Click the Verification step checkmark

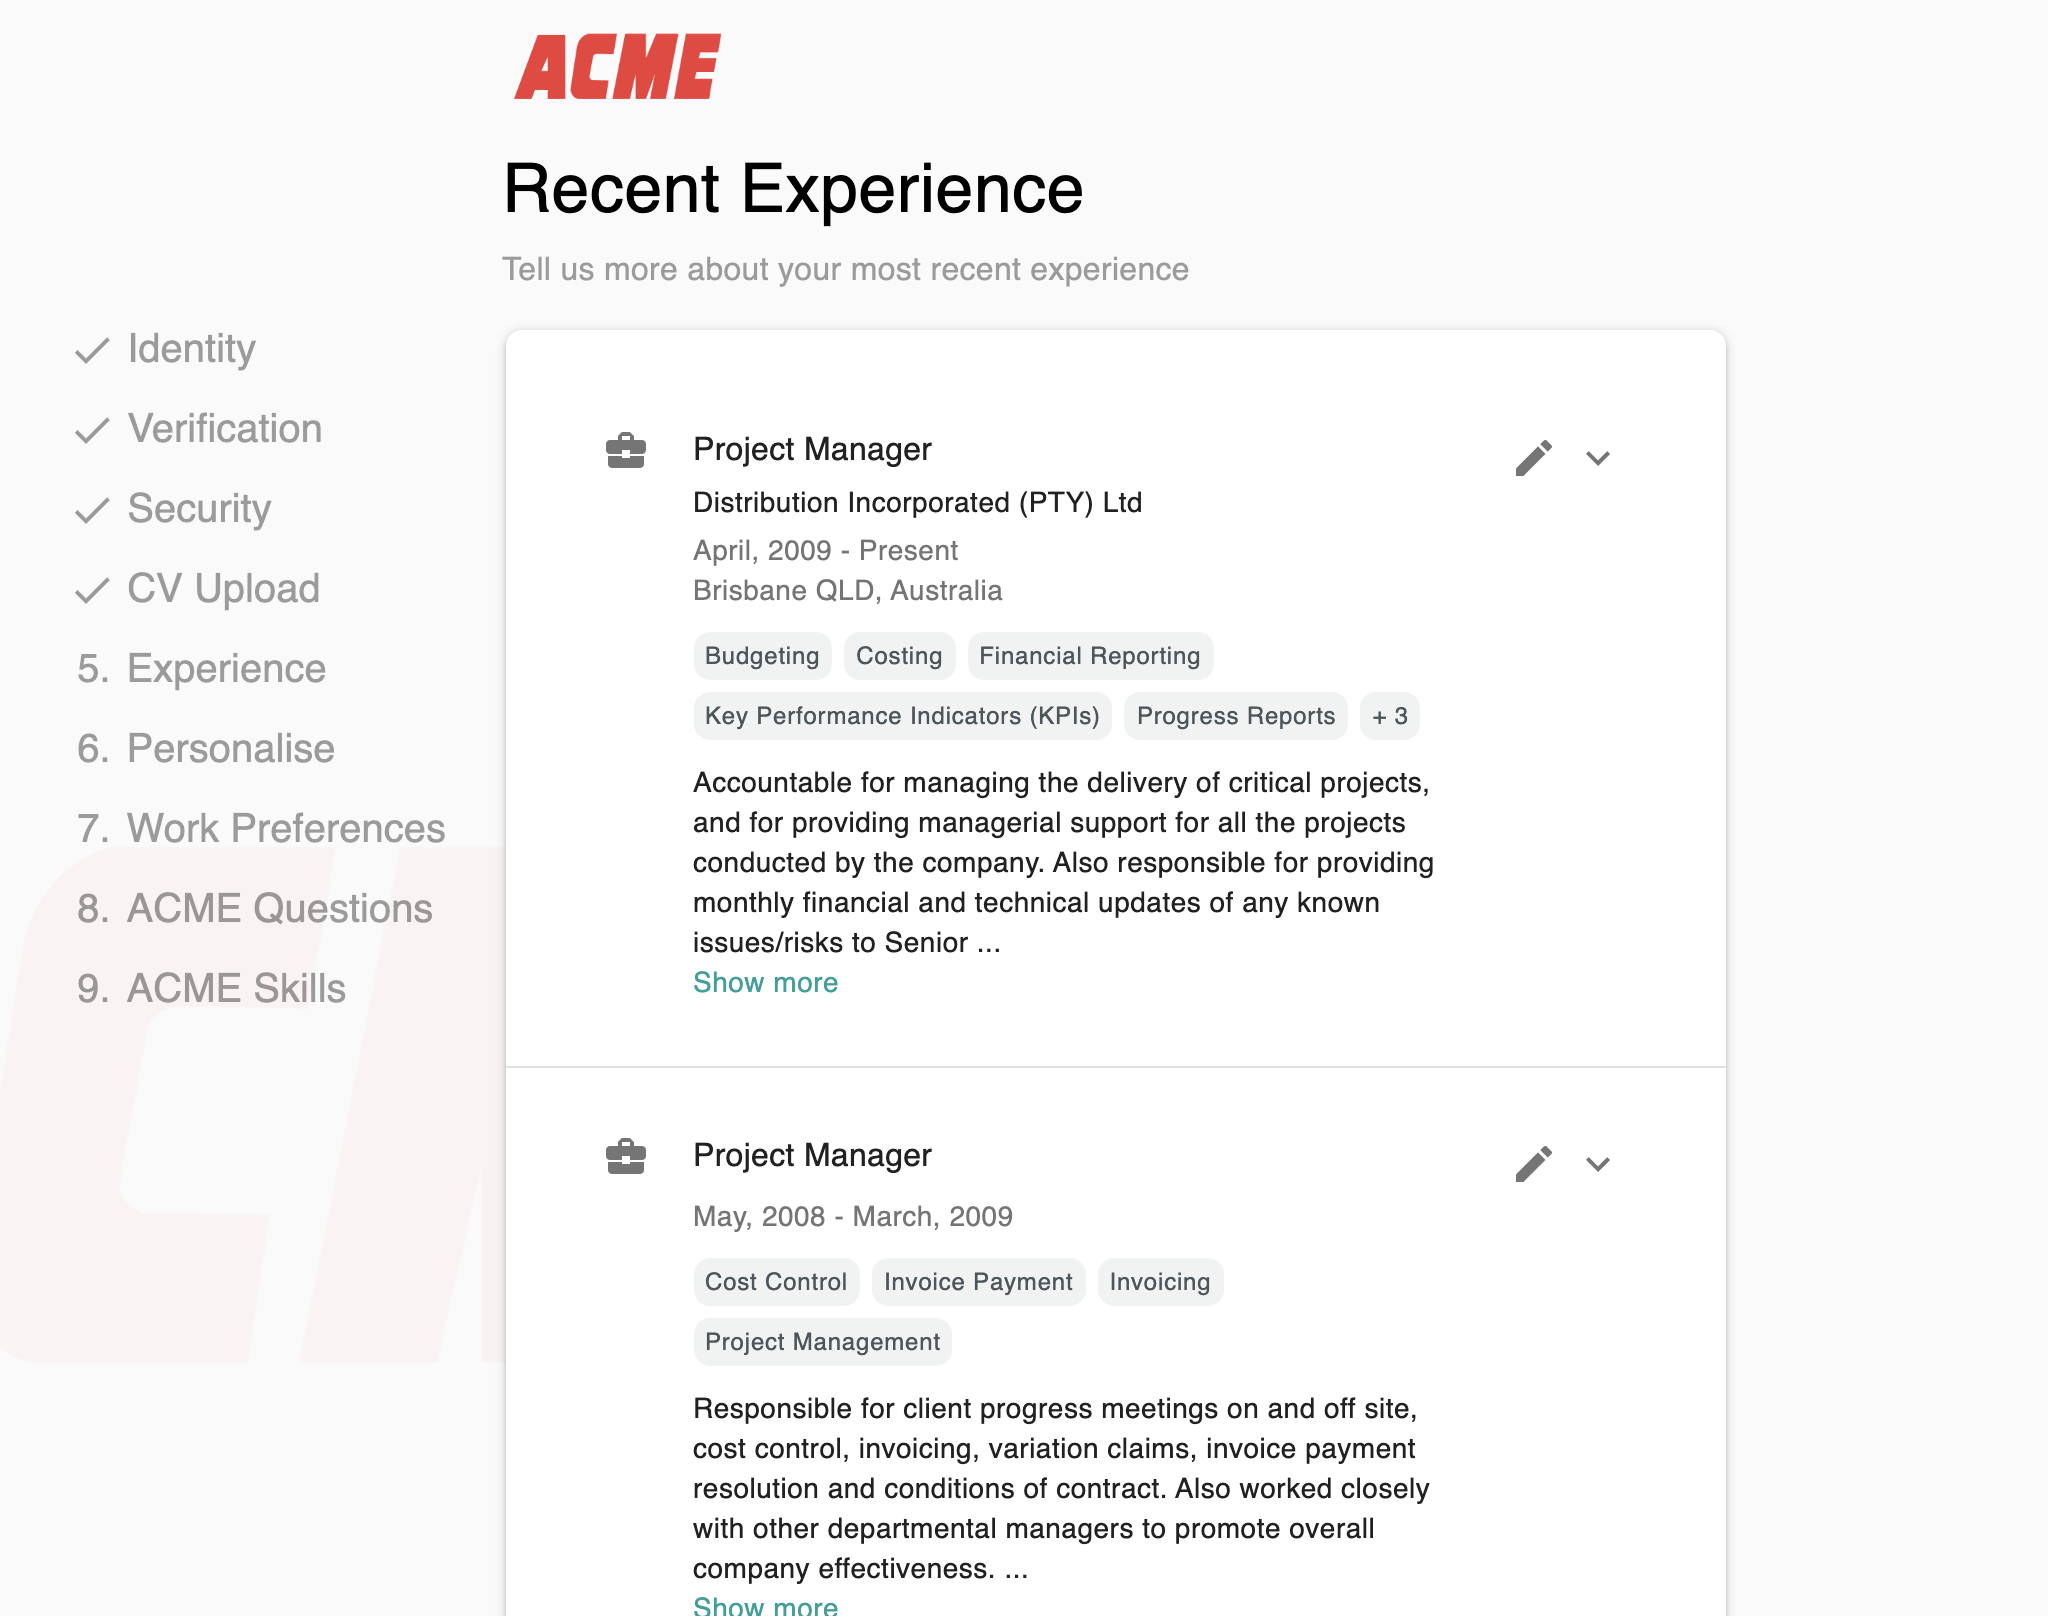92,430
